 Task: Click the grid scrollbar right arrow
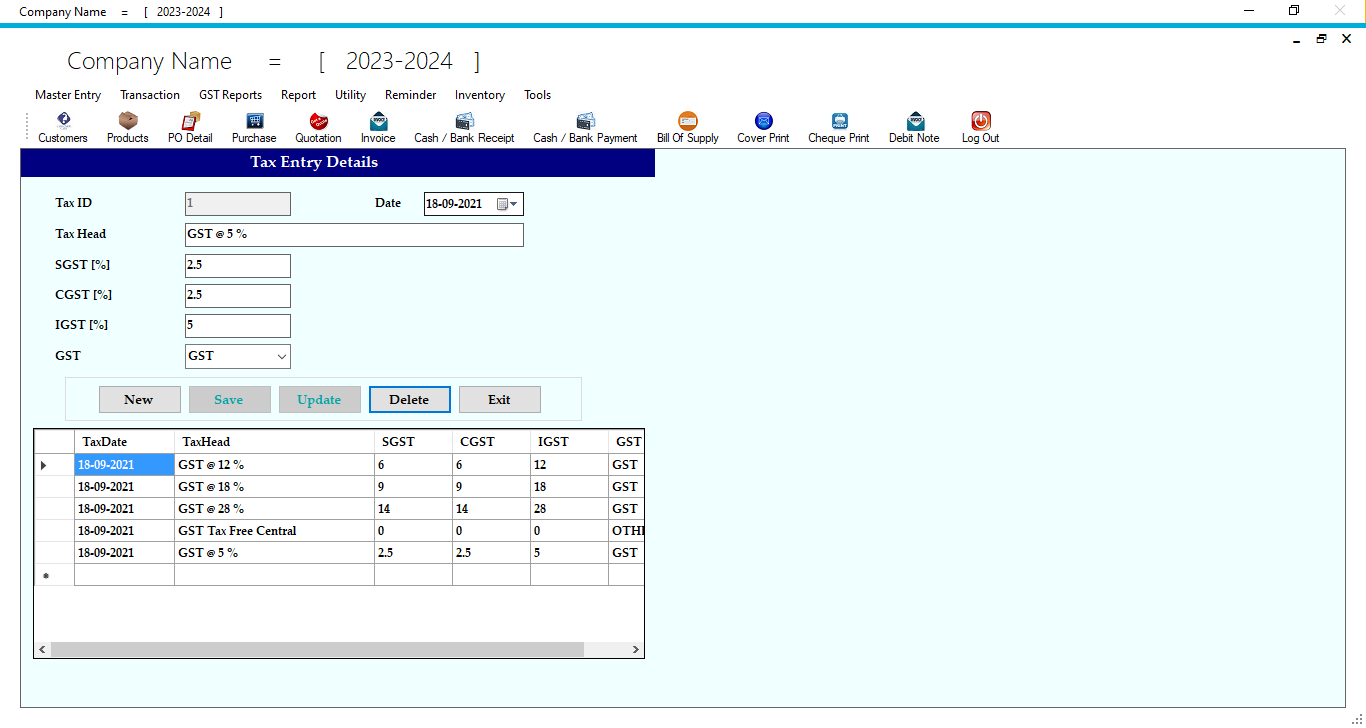point(635,650)
